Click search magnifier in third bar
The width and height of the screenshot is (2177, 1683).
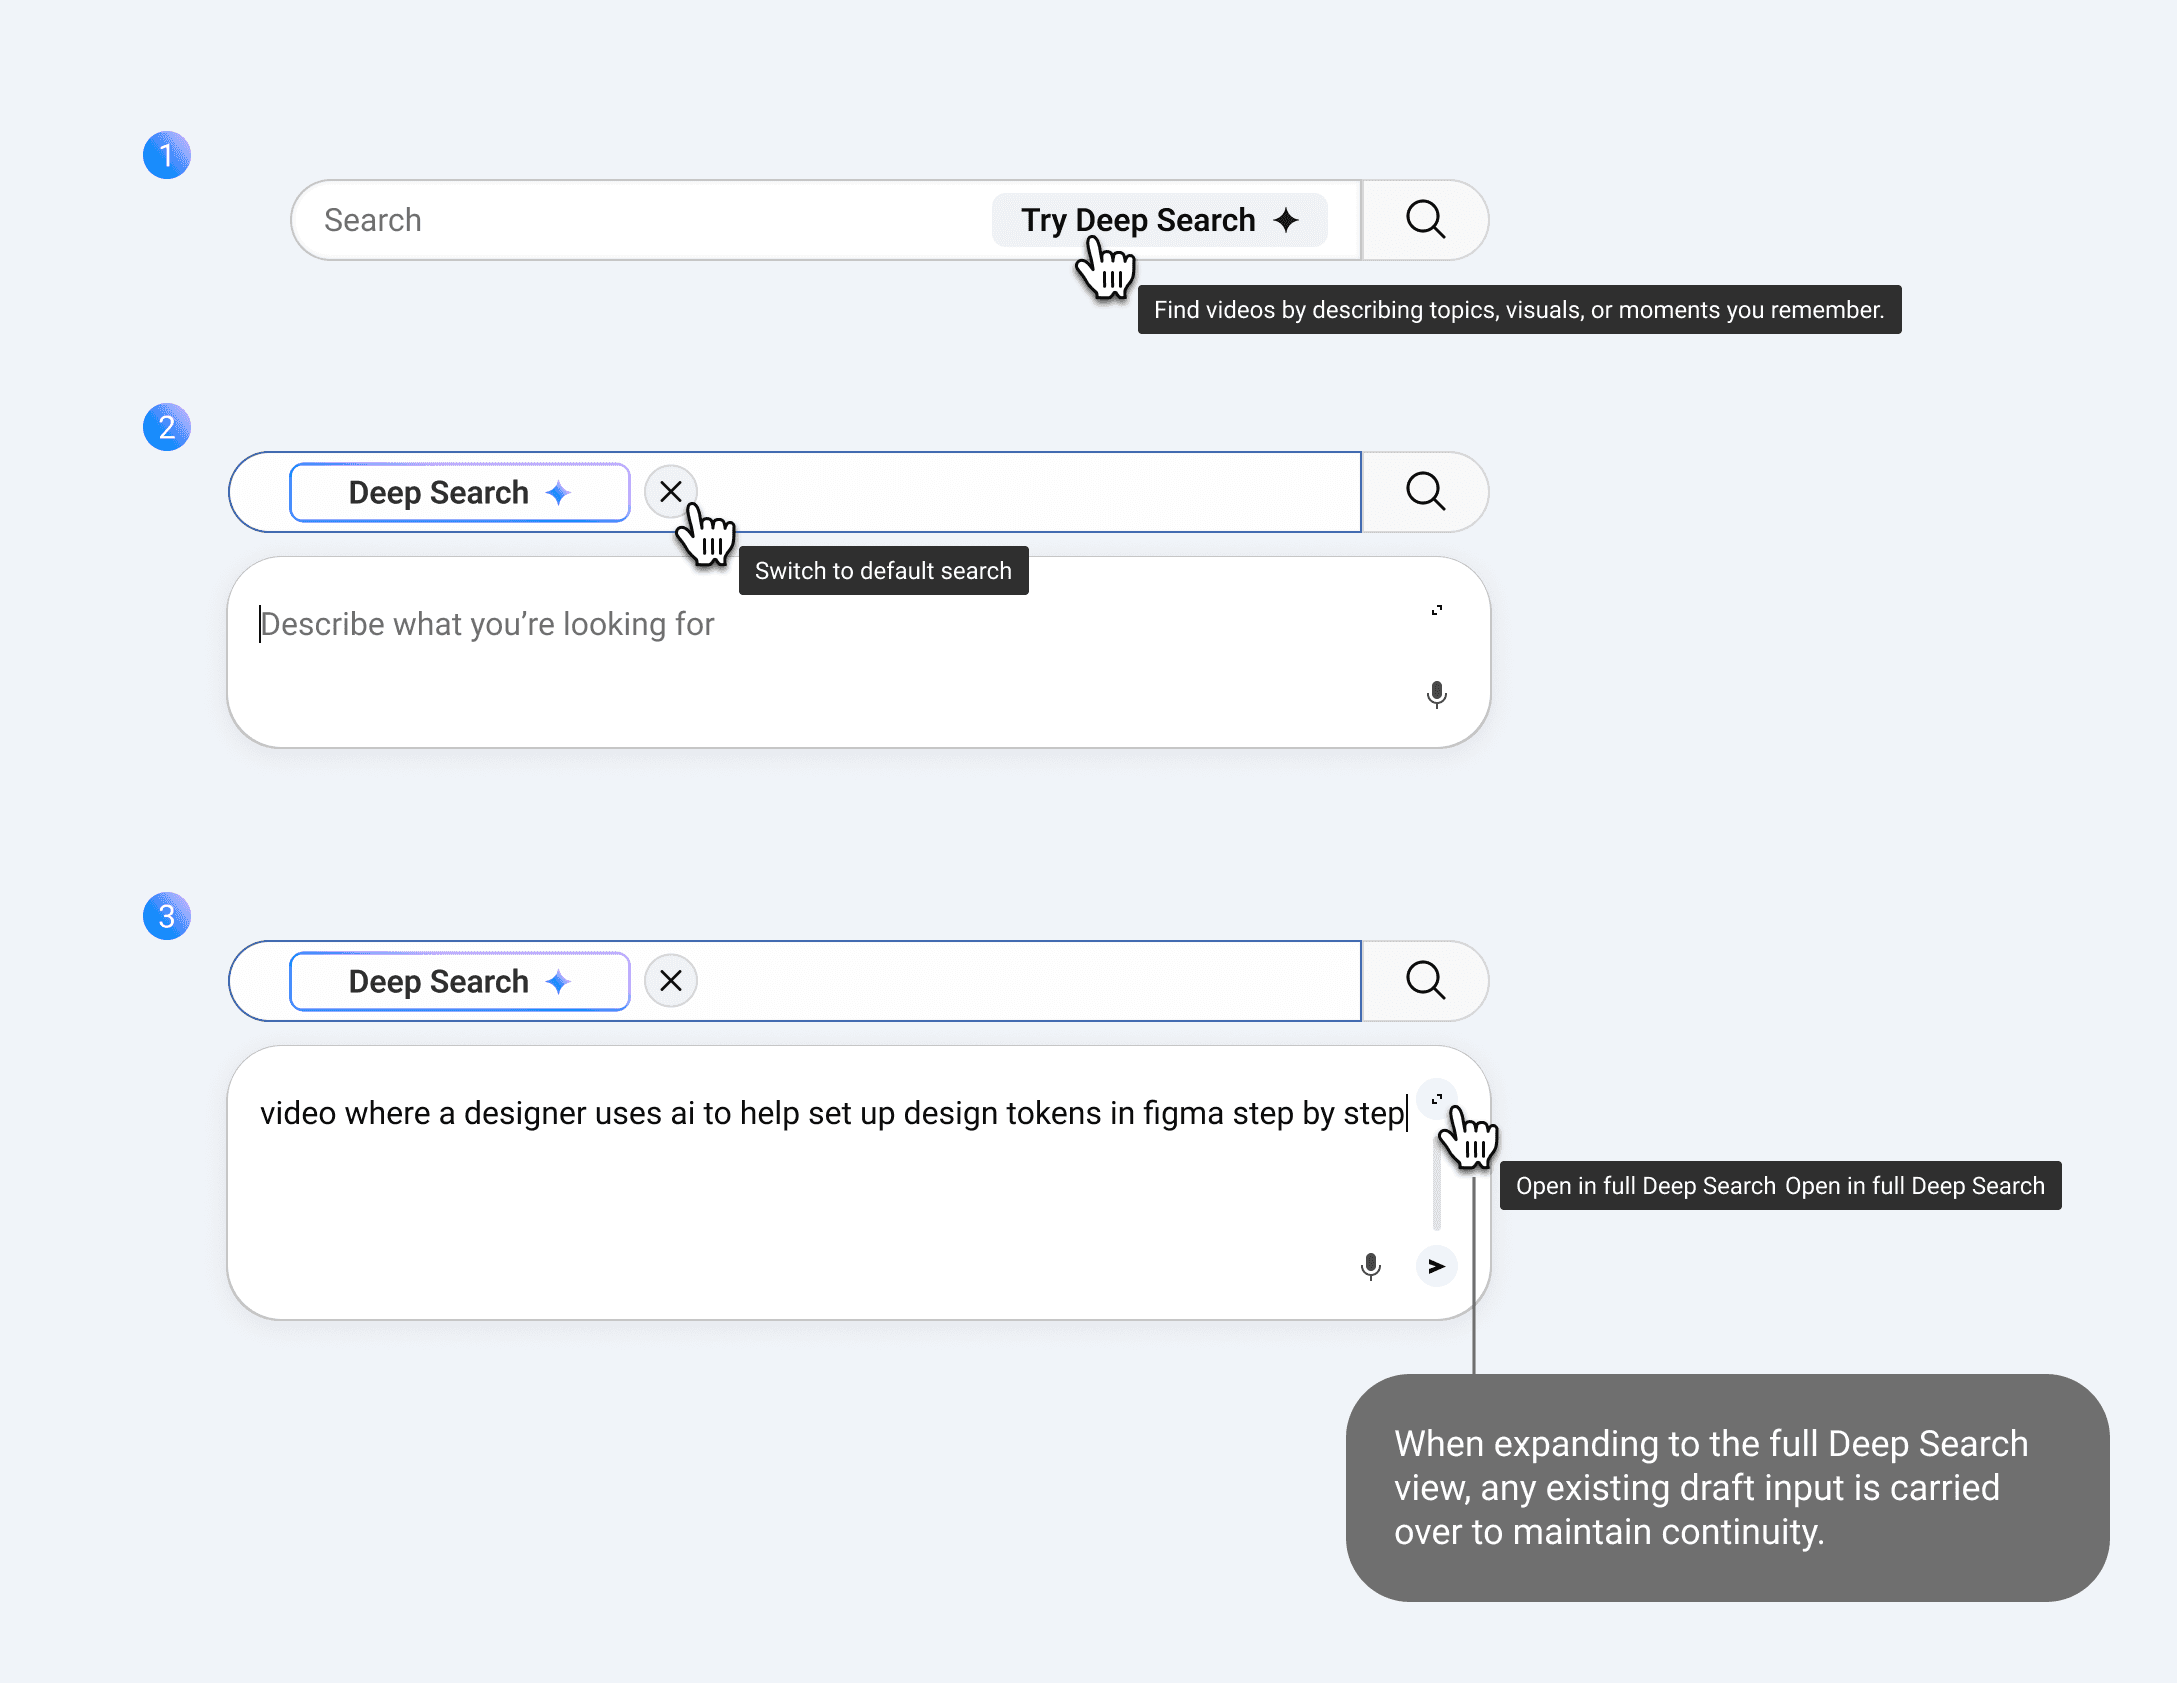point(1425,981)
